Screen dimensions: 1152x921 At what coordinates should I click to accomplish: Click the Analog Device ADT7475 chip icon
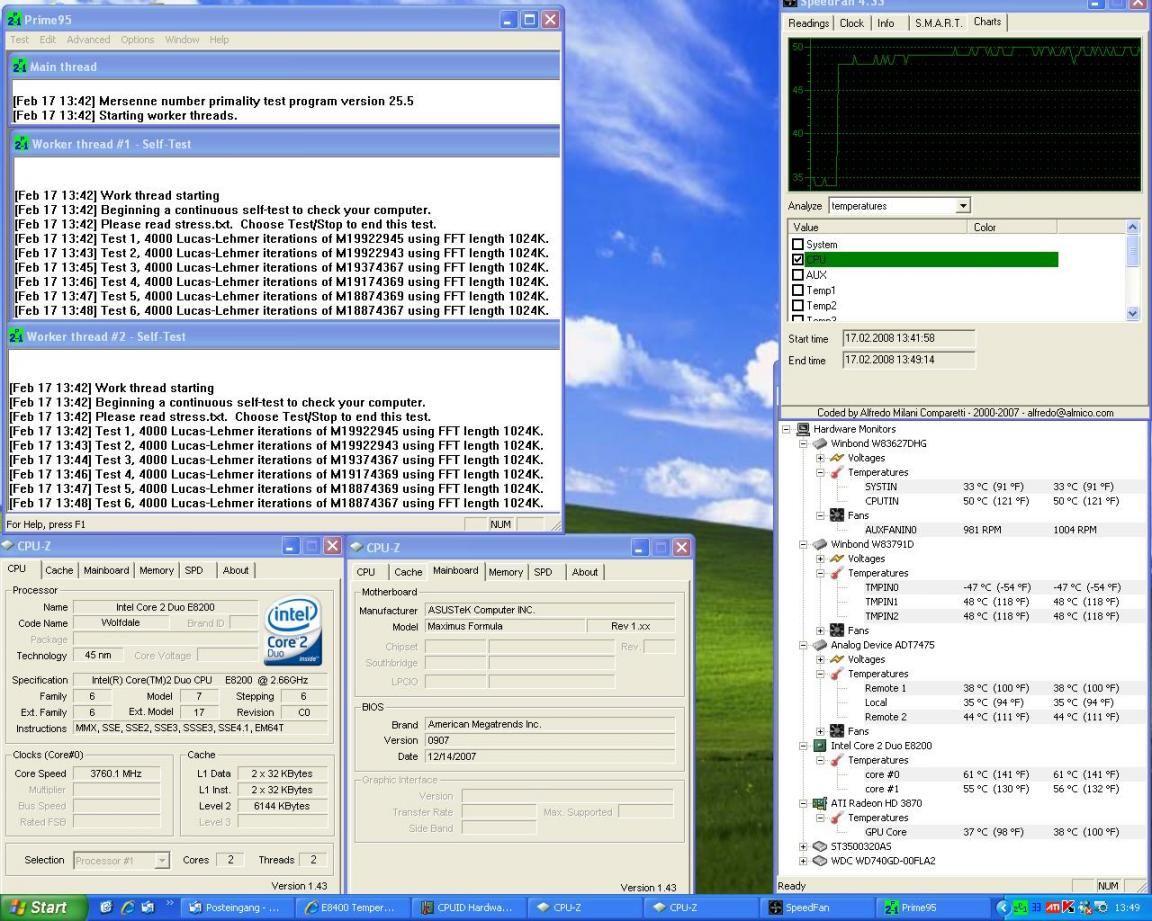pos(820,645)
